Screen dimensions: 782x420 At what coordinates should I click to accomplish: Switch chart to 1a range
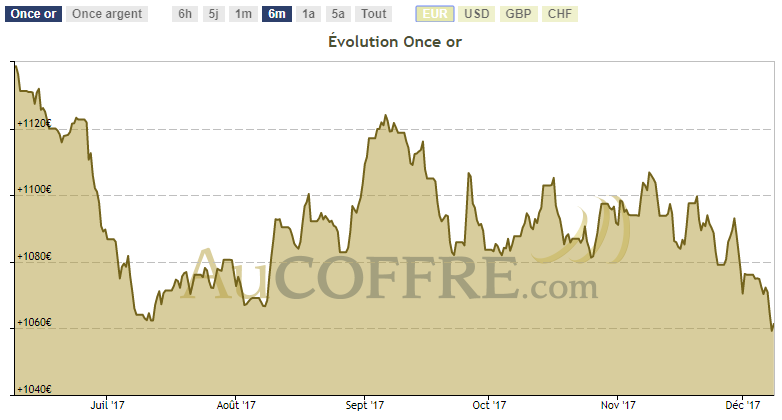308,14
